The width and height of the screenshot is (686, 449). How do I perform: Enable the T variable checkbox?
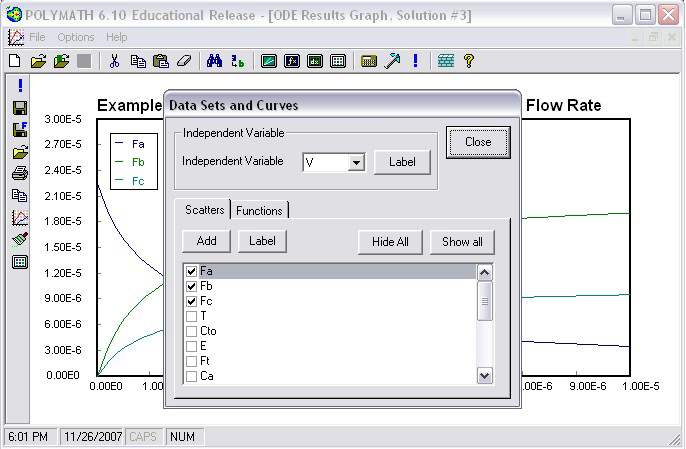click(x=191, y=316)
